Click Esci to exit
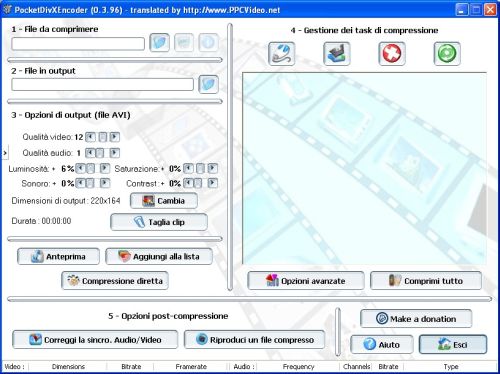This screenshot has width=500, height=374. pos(453,344)
